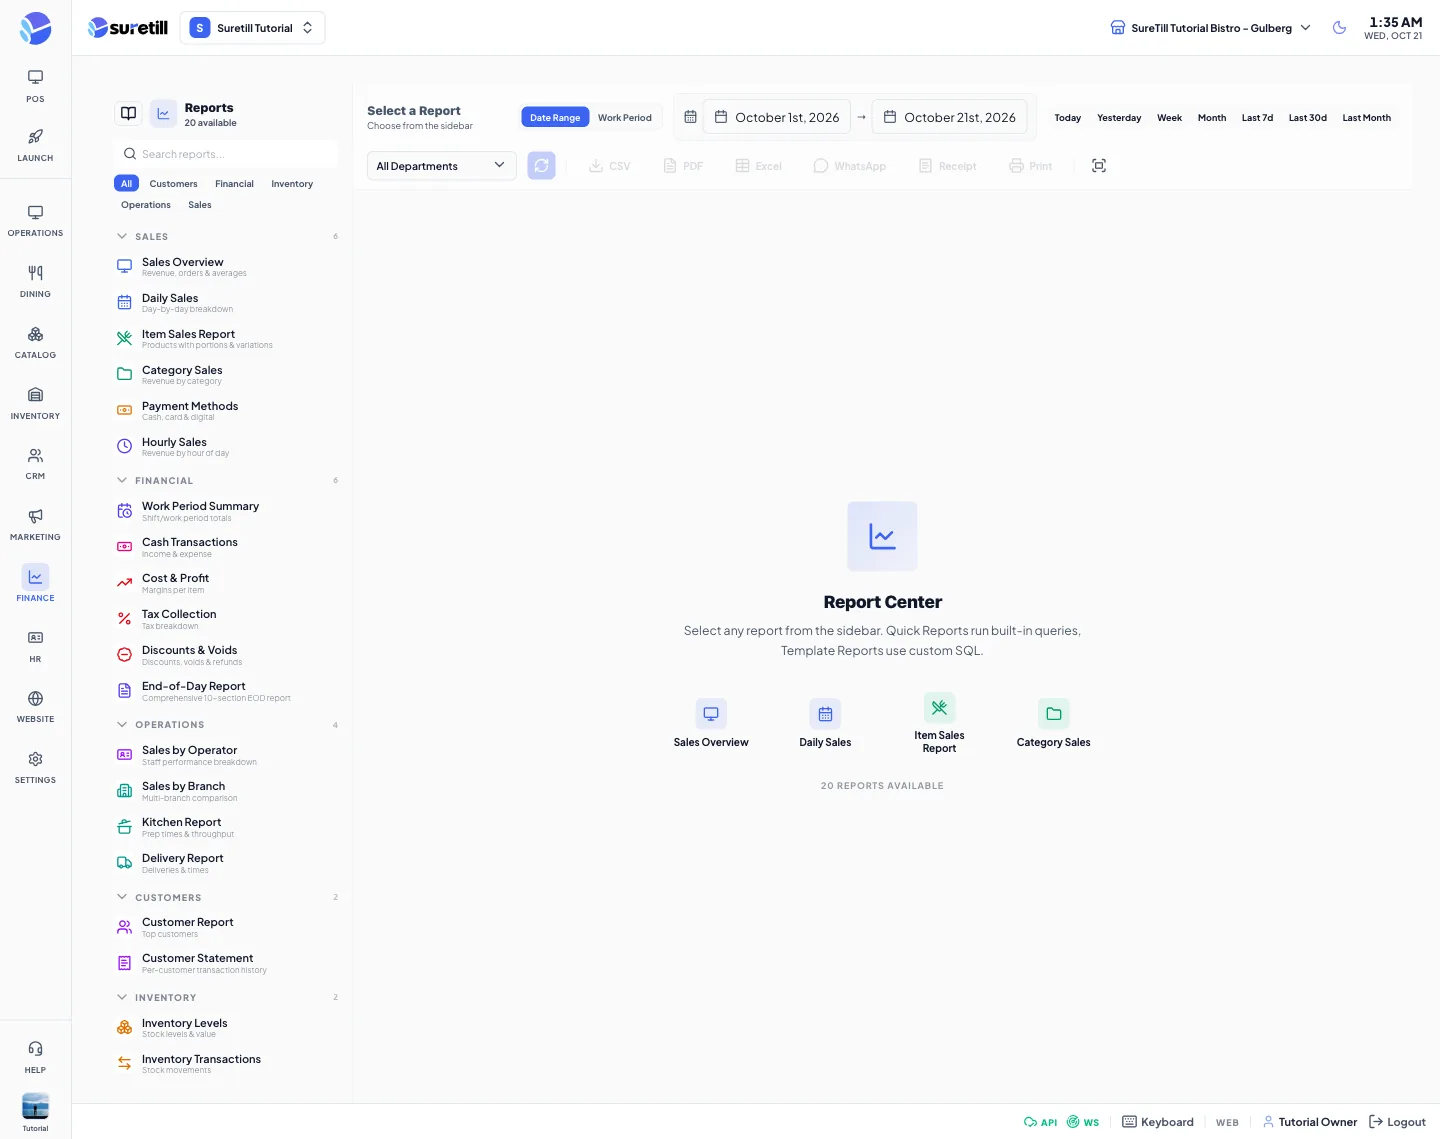Image resolution: width=1440 pixels, height=1139 pixels.
Task: Pick start date October 1st, 2026
Action: click(777, 117)
